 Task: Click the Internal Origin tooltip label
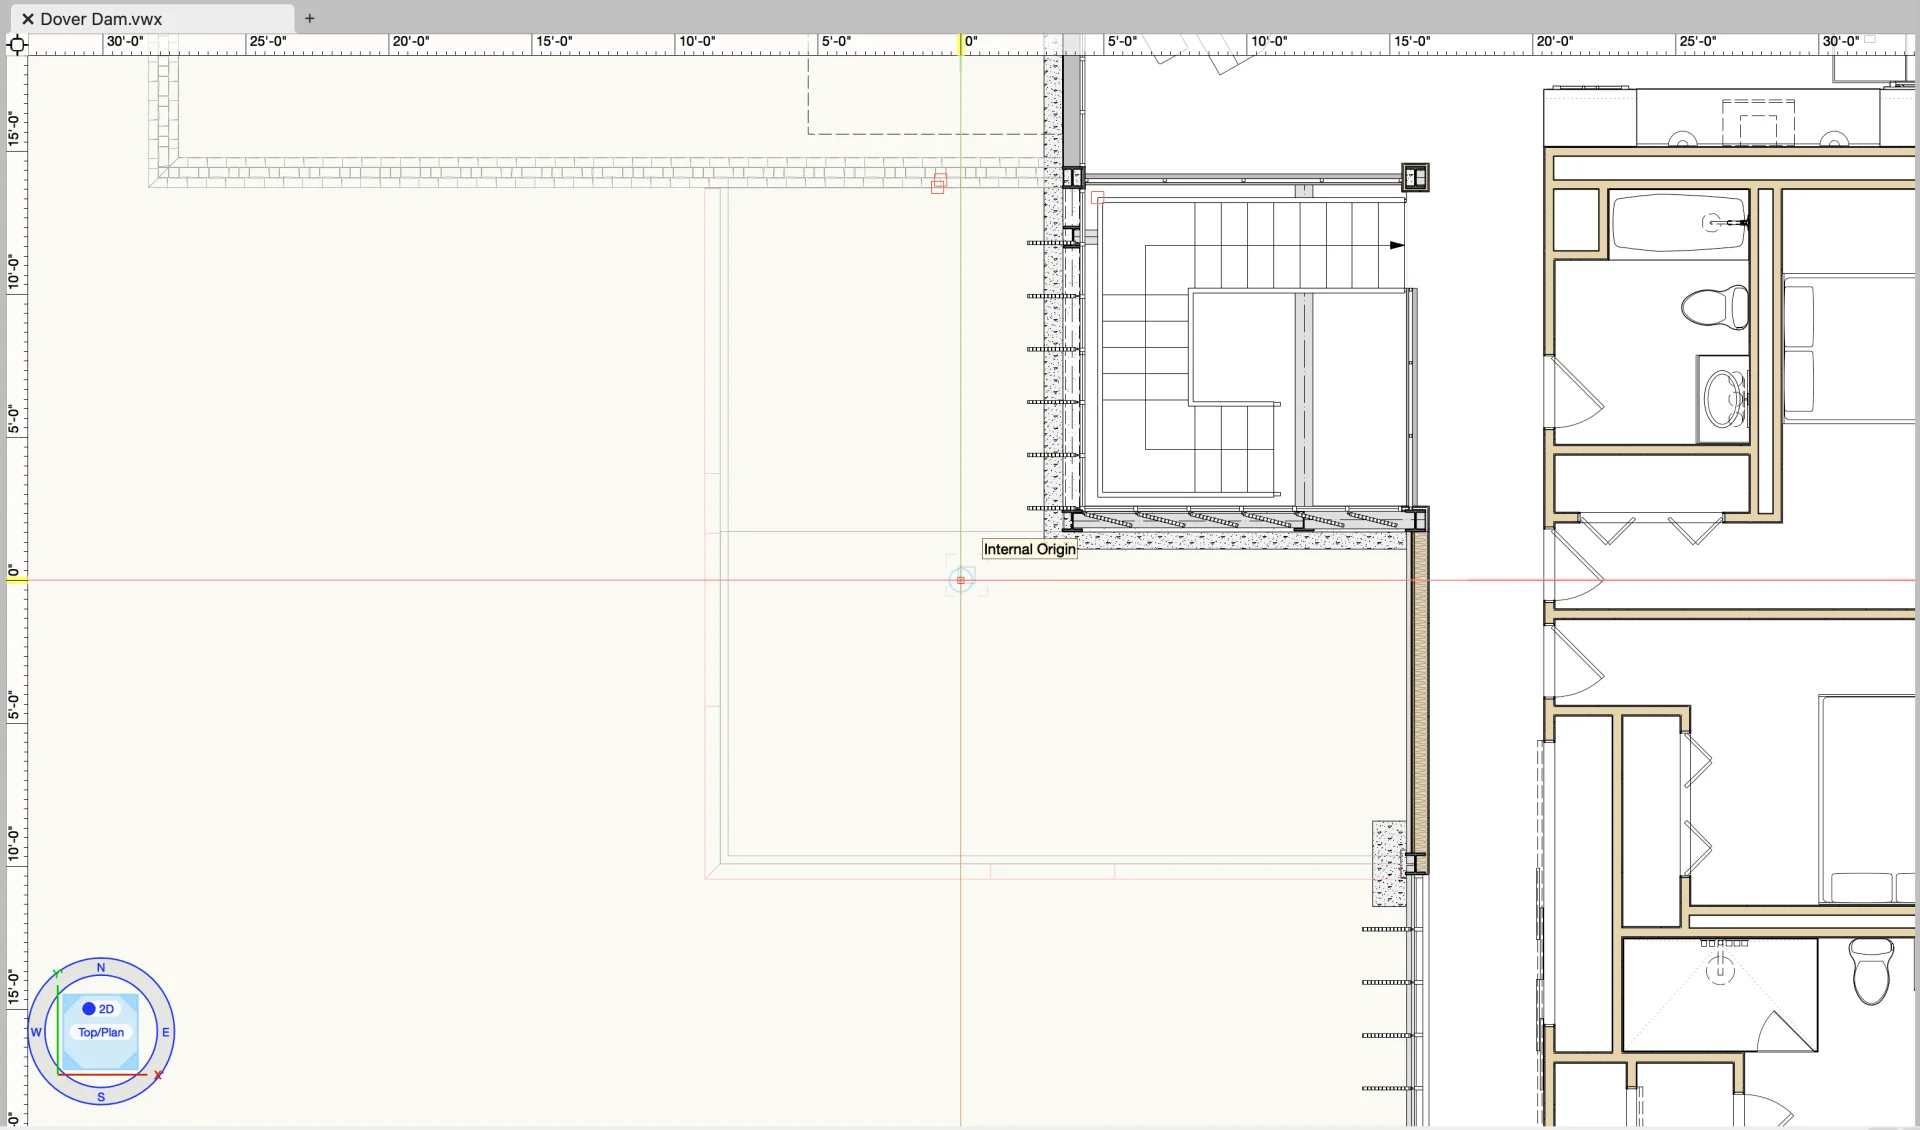tap(1029, 549)
